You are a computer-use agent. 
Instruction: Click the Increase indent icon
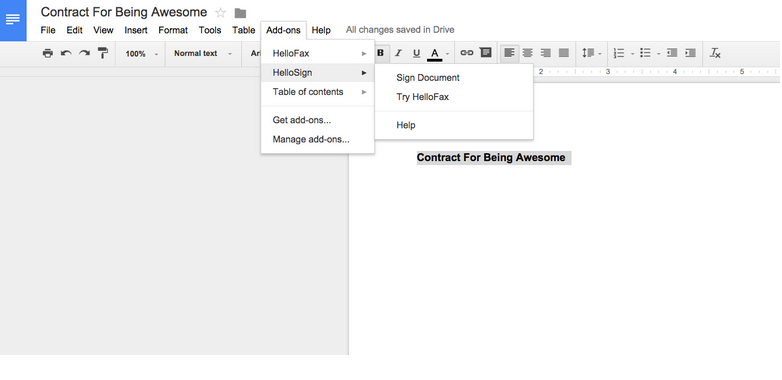(x=690, y=53)
